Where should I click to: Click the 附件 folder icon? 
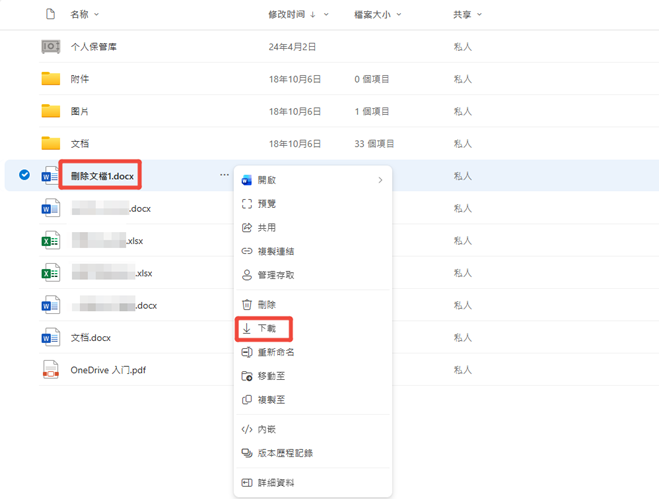pos(50,79)
